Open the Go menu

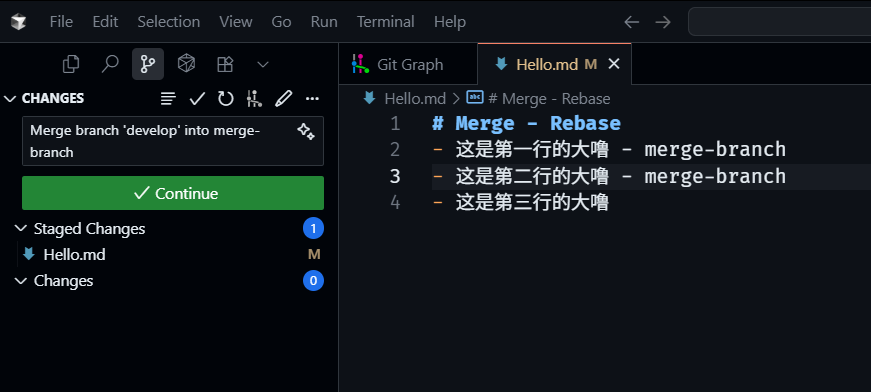coord(281,22)
